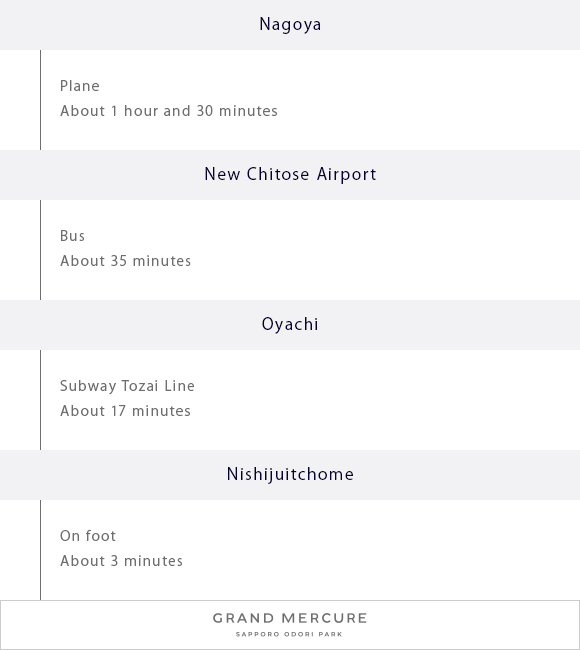Select the On foot label
The image size is (580, 650).
[88, 536]
